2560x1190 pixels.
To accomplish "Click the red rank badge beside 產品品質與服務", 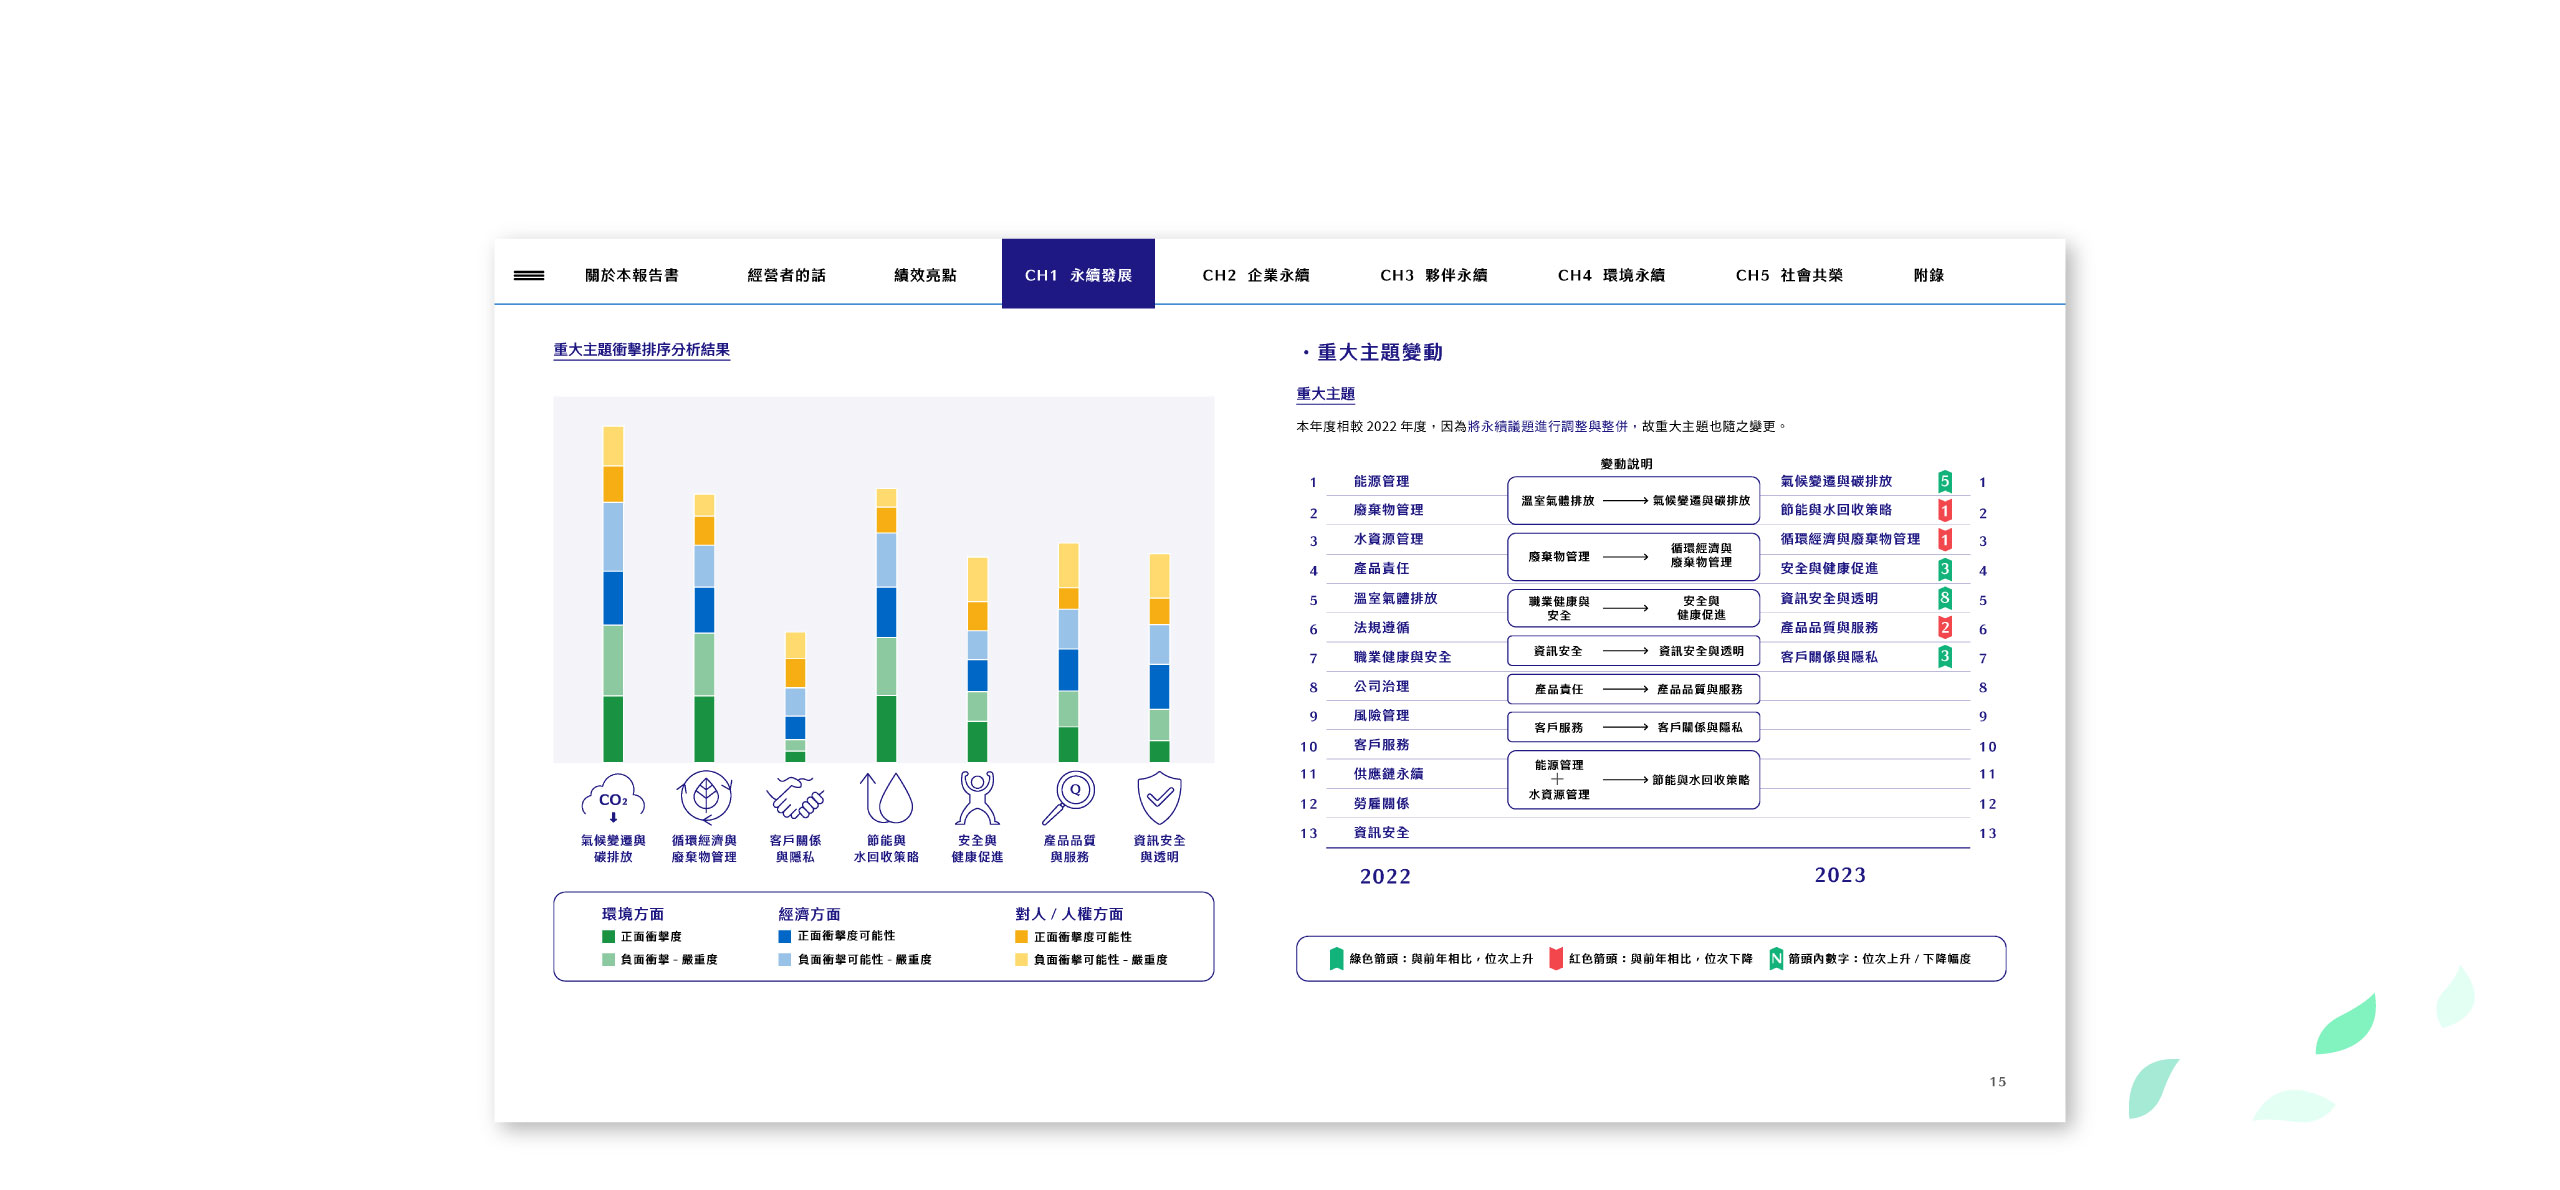I will [x=1944, y=628].
